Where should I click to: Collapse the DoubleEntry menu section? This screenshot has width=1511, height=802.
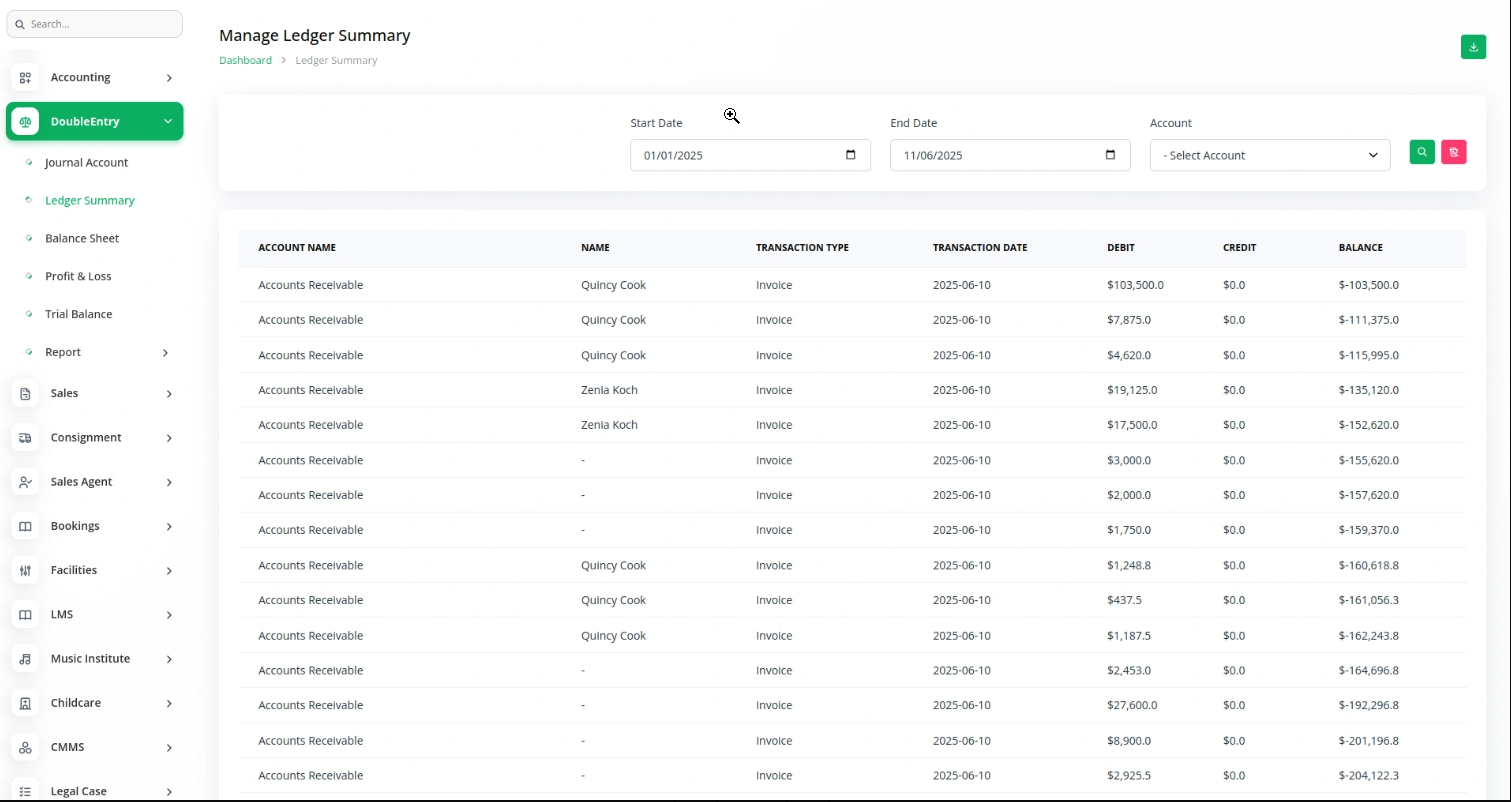pyautogui.click(x=168, y=122)
